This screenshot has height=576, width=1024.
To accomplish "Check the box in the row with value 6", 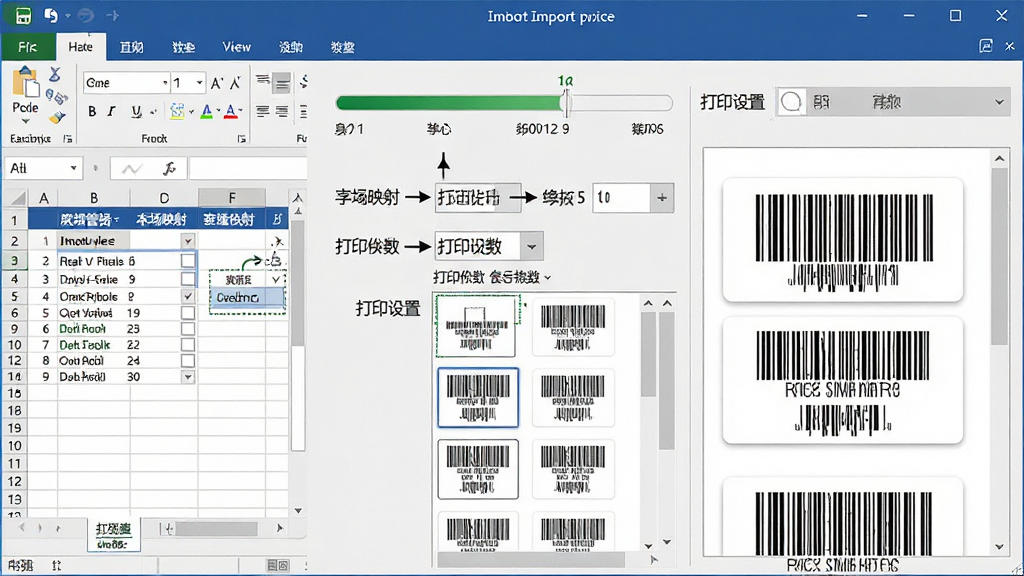I will pos(188,261).
